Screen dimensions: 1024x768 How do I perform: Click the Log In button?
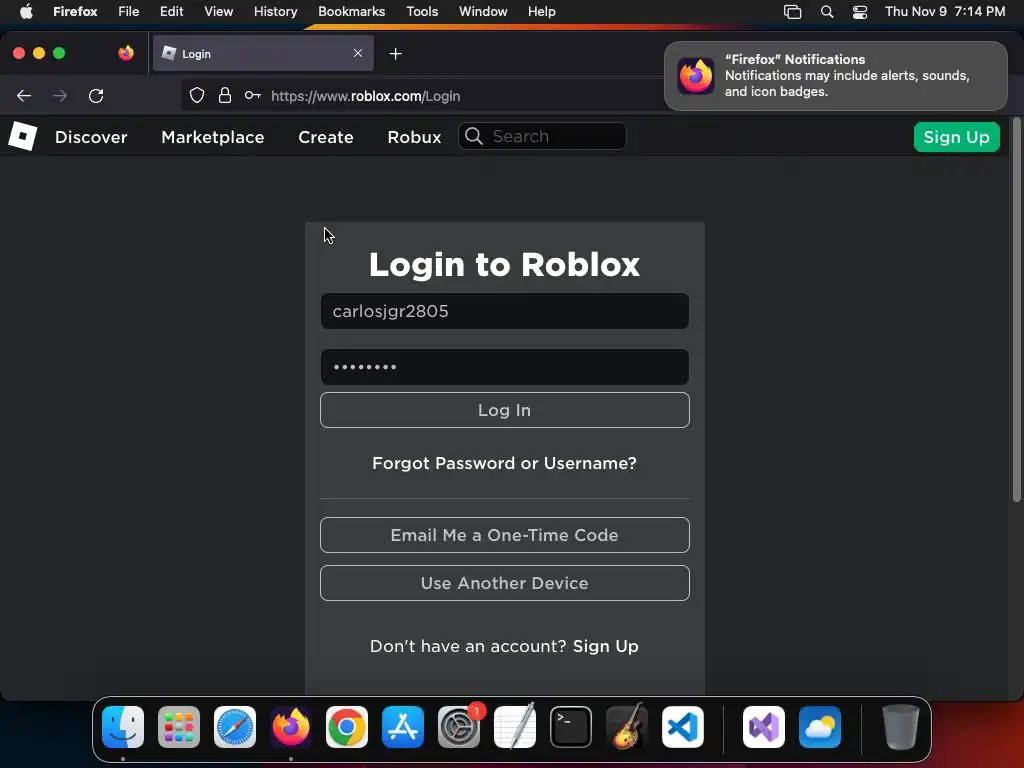(504, 410)
